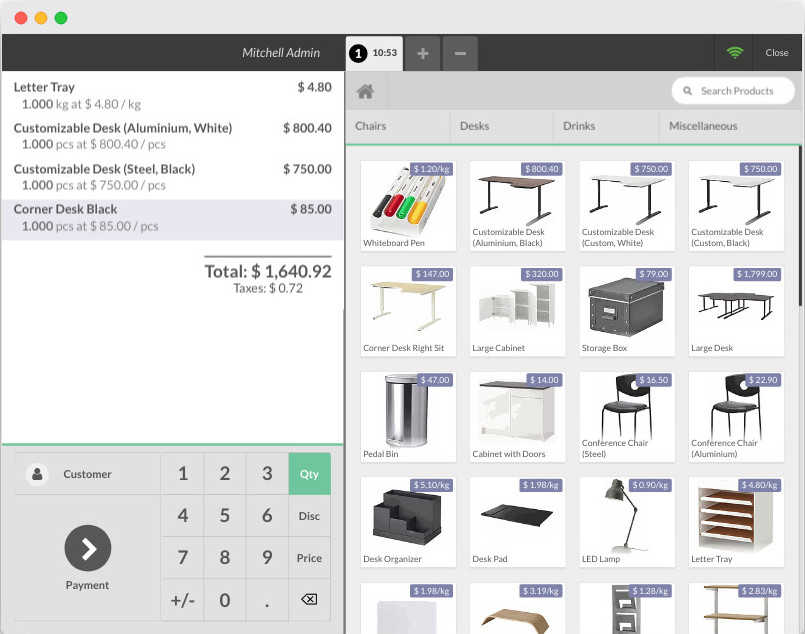
Task: Click the search magnifier icon
Action: (687, 91)
